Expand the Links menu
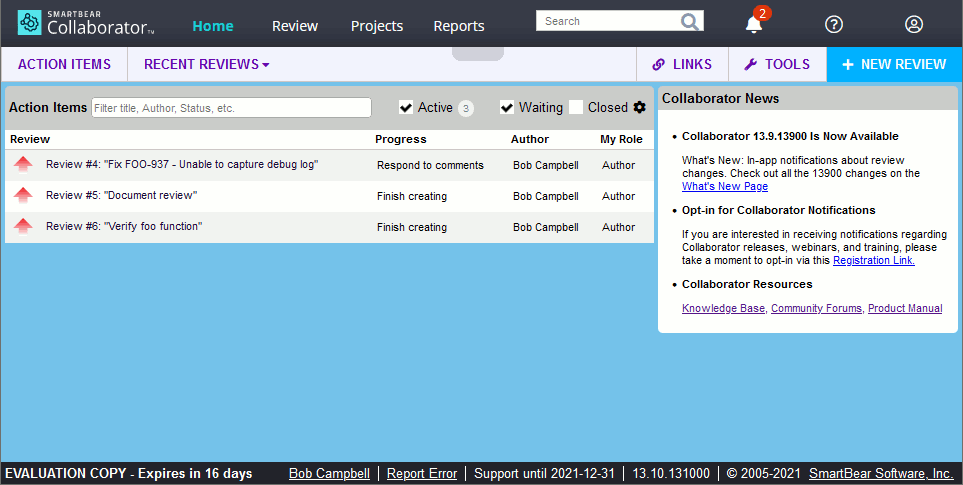963x485 pixels. pos(682,64)
